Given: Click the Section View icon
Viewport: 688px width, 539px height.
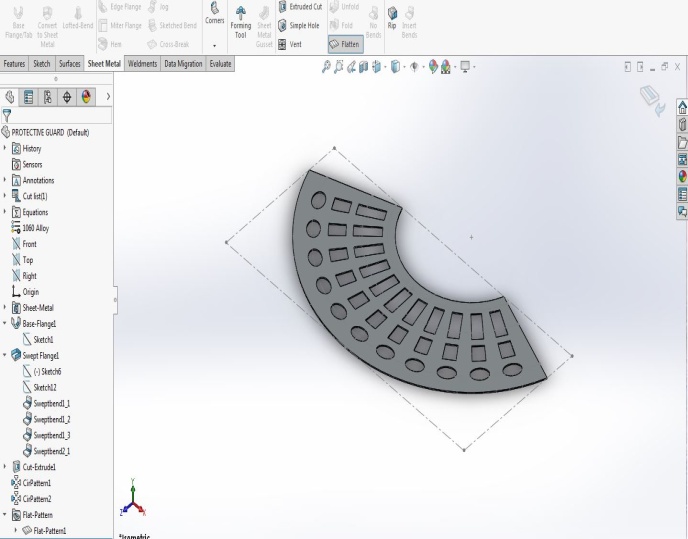Looking at the screenshot, I should click(363, 67).
